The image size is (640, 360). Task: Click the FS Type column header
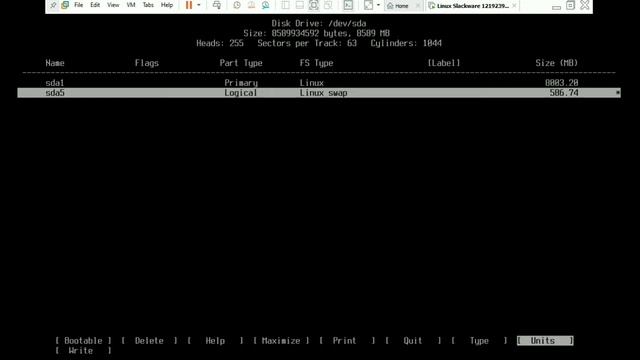click(x=316, y=63)
